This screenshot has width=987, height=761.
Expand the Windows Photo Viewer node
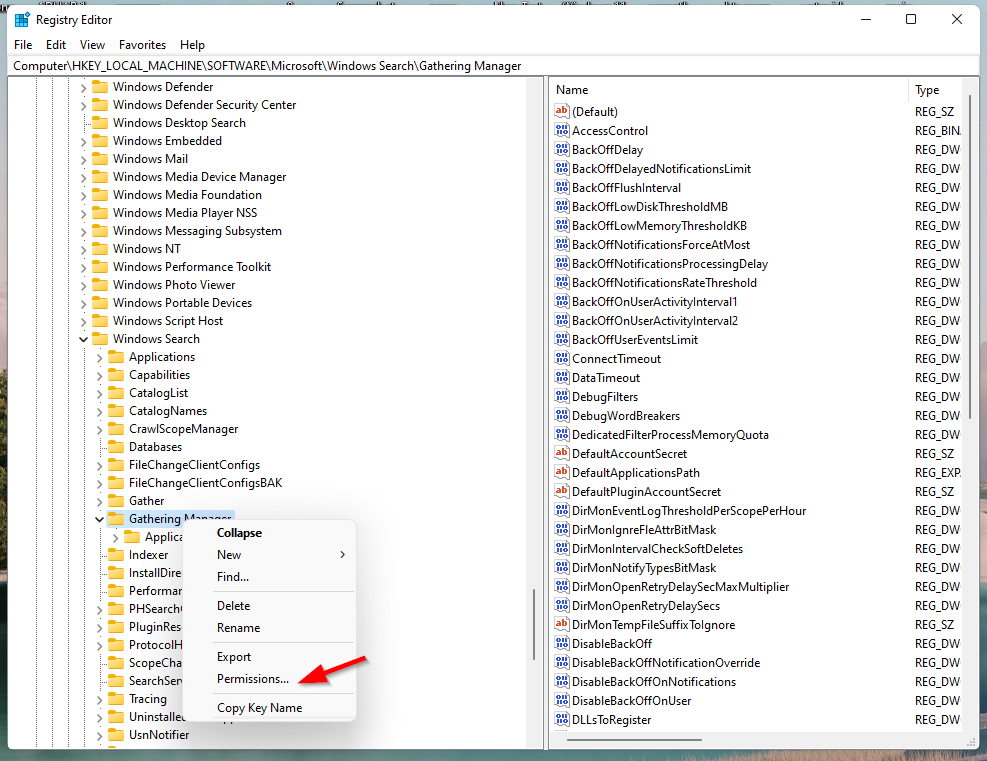tap(83, 285)
